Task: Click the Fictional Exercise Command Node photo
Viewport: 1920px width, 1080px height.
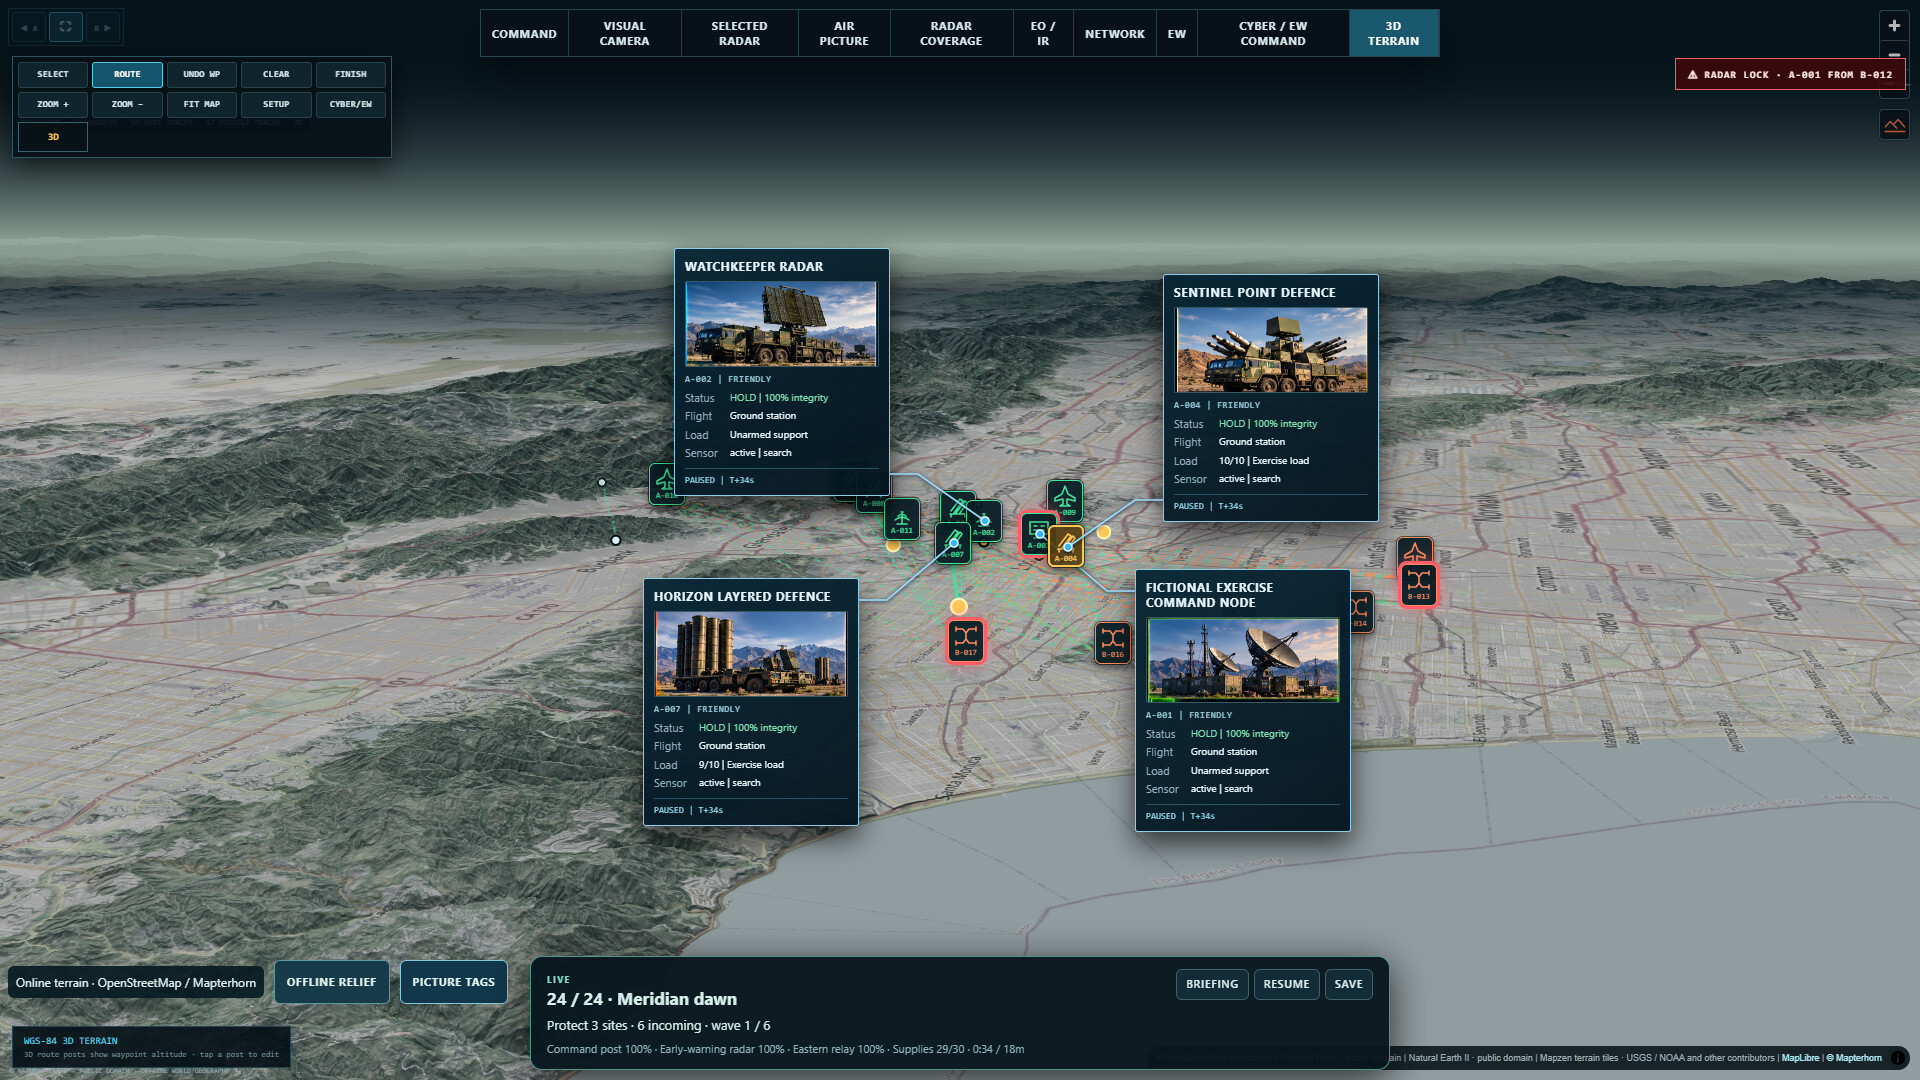Action: 1242,660
